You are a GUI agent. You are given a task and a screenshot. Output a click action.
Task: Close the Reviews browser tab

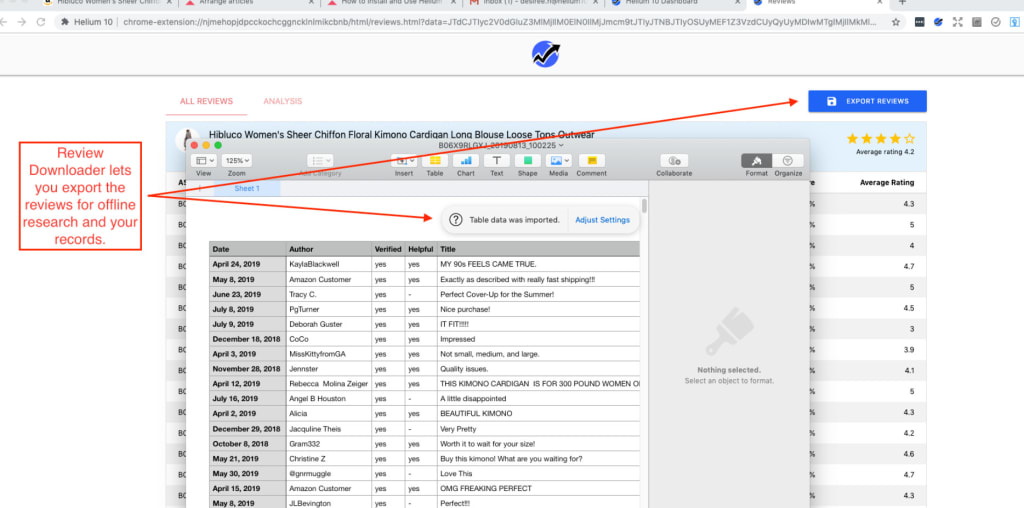click(880, 3)
